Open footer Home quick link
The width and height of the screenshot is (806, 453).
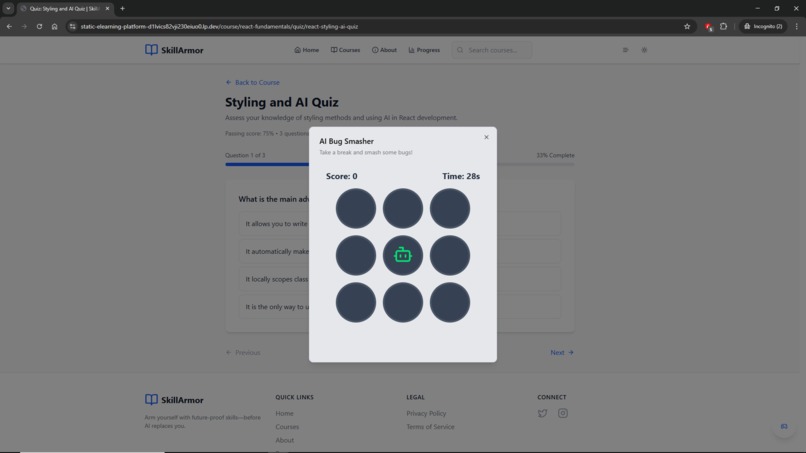pos(284,413)
